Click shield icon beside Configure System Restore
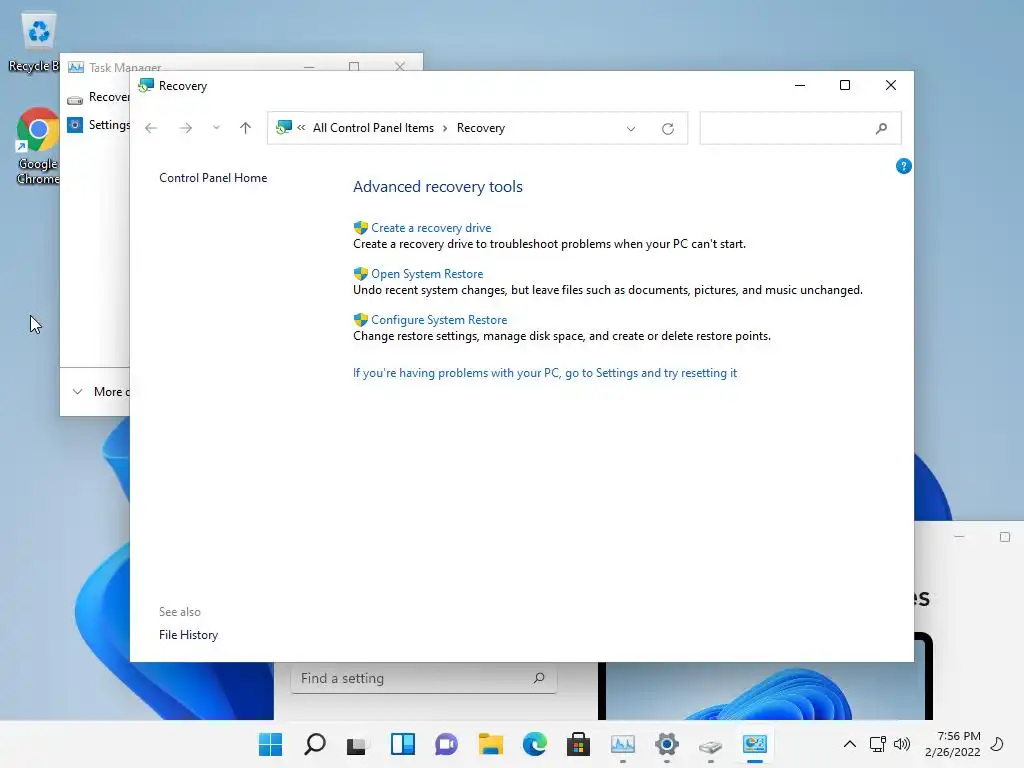 pos(360,319)
